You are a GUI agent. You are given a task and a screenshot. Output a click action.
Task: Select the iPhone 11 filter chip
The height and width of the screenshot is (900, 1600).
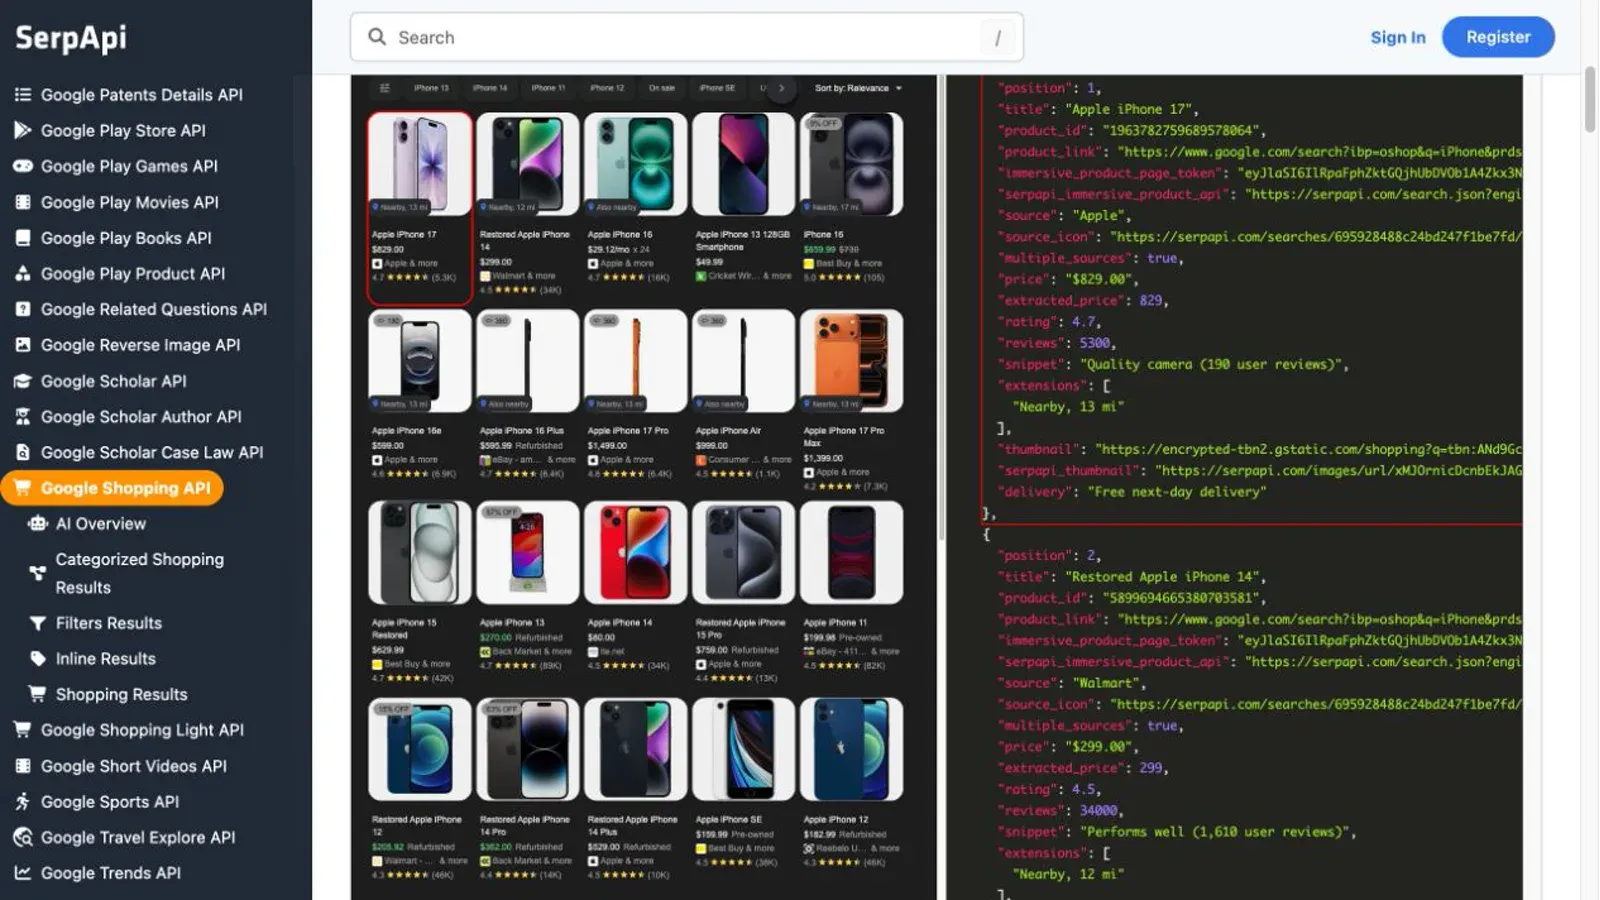click(x=548, y=88)
